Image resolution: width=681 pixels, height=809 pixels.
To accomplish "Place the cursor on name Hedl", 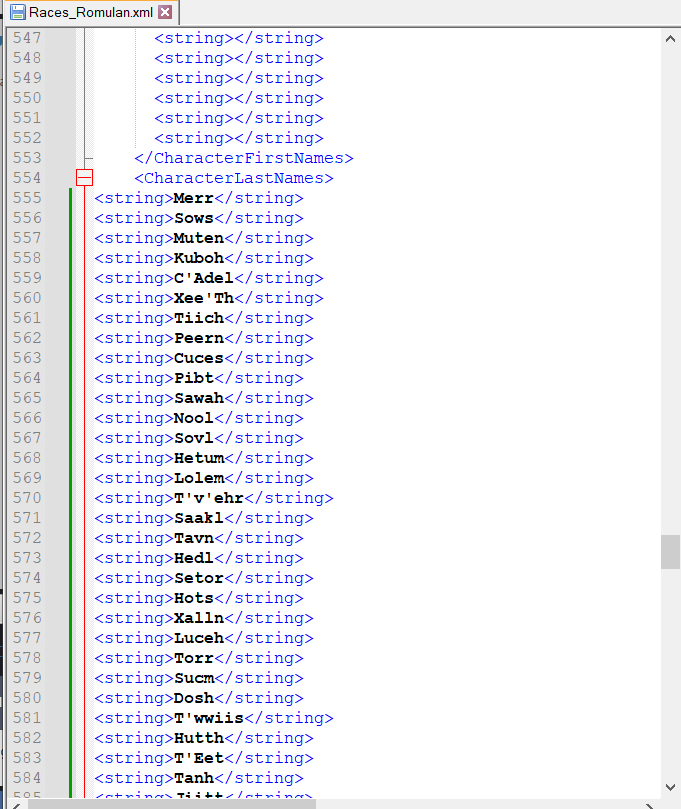I will click(x=193, y=558).
